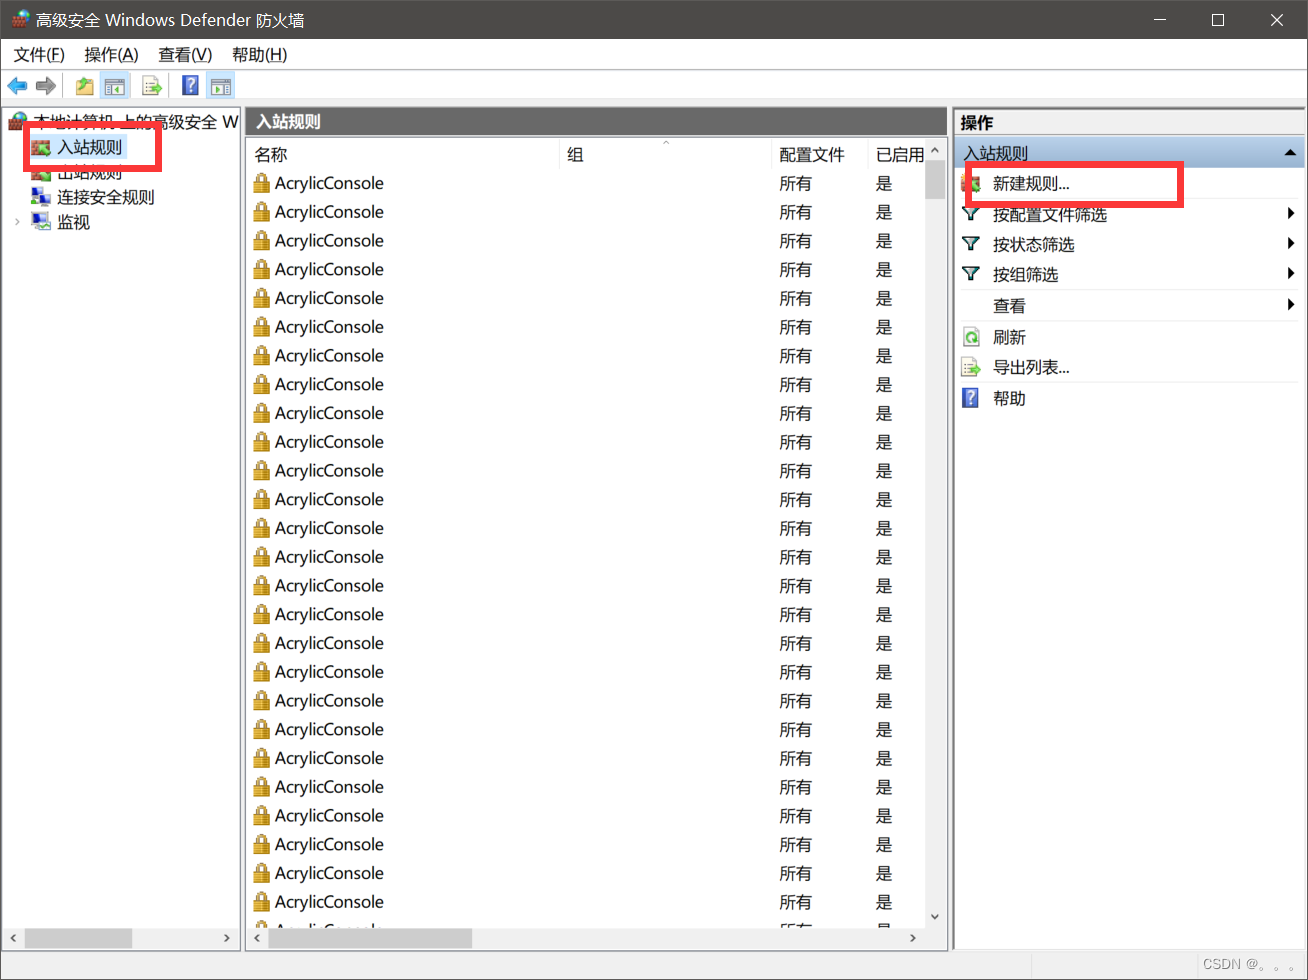Click 帮助 in the actions pane

[x=1009, y=398]
